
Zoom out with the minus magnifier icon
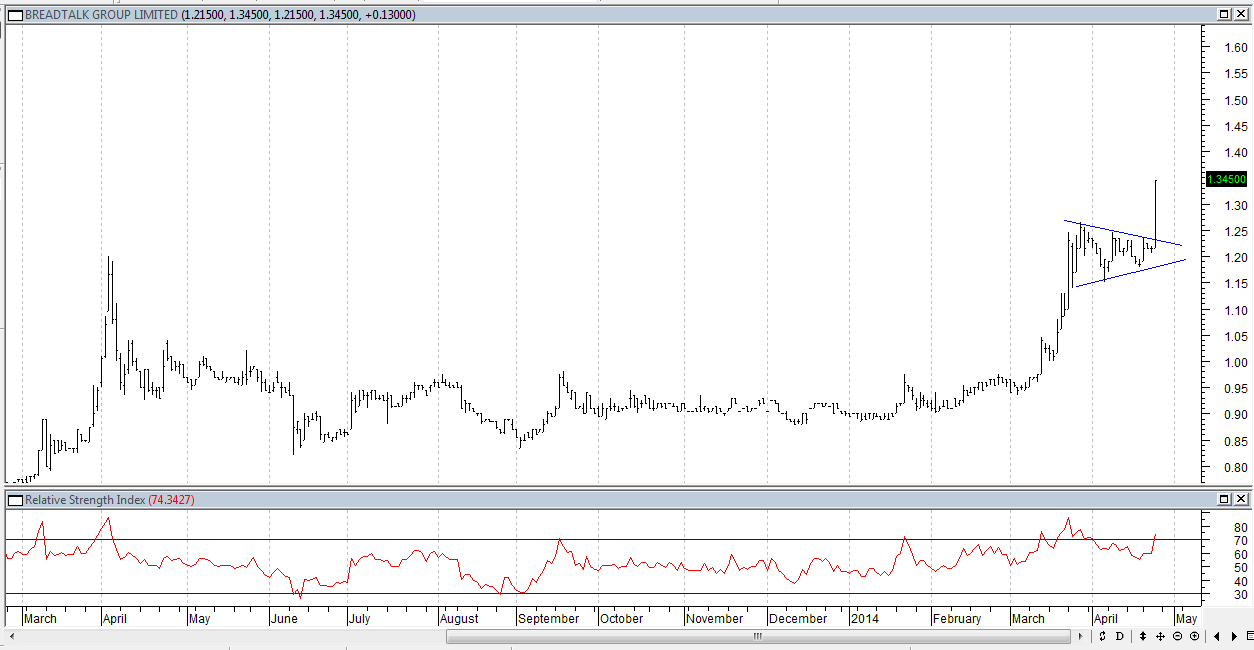pos(1178,636)
